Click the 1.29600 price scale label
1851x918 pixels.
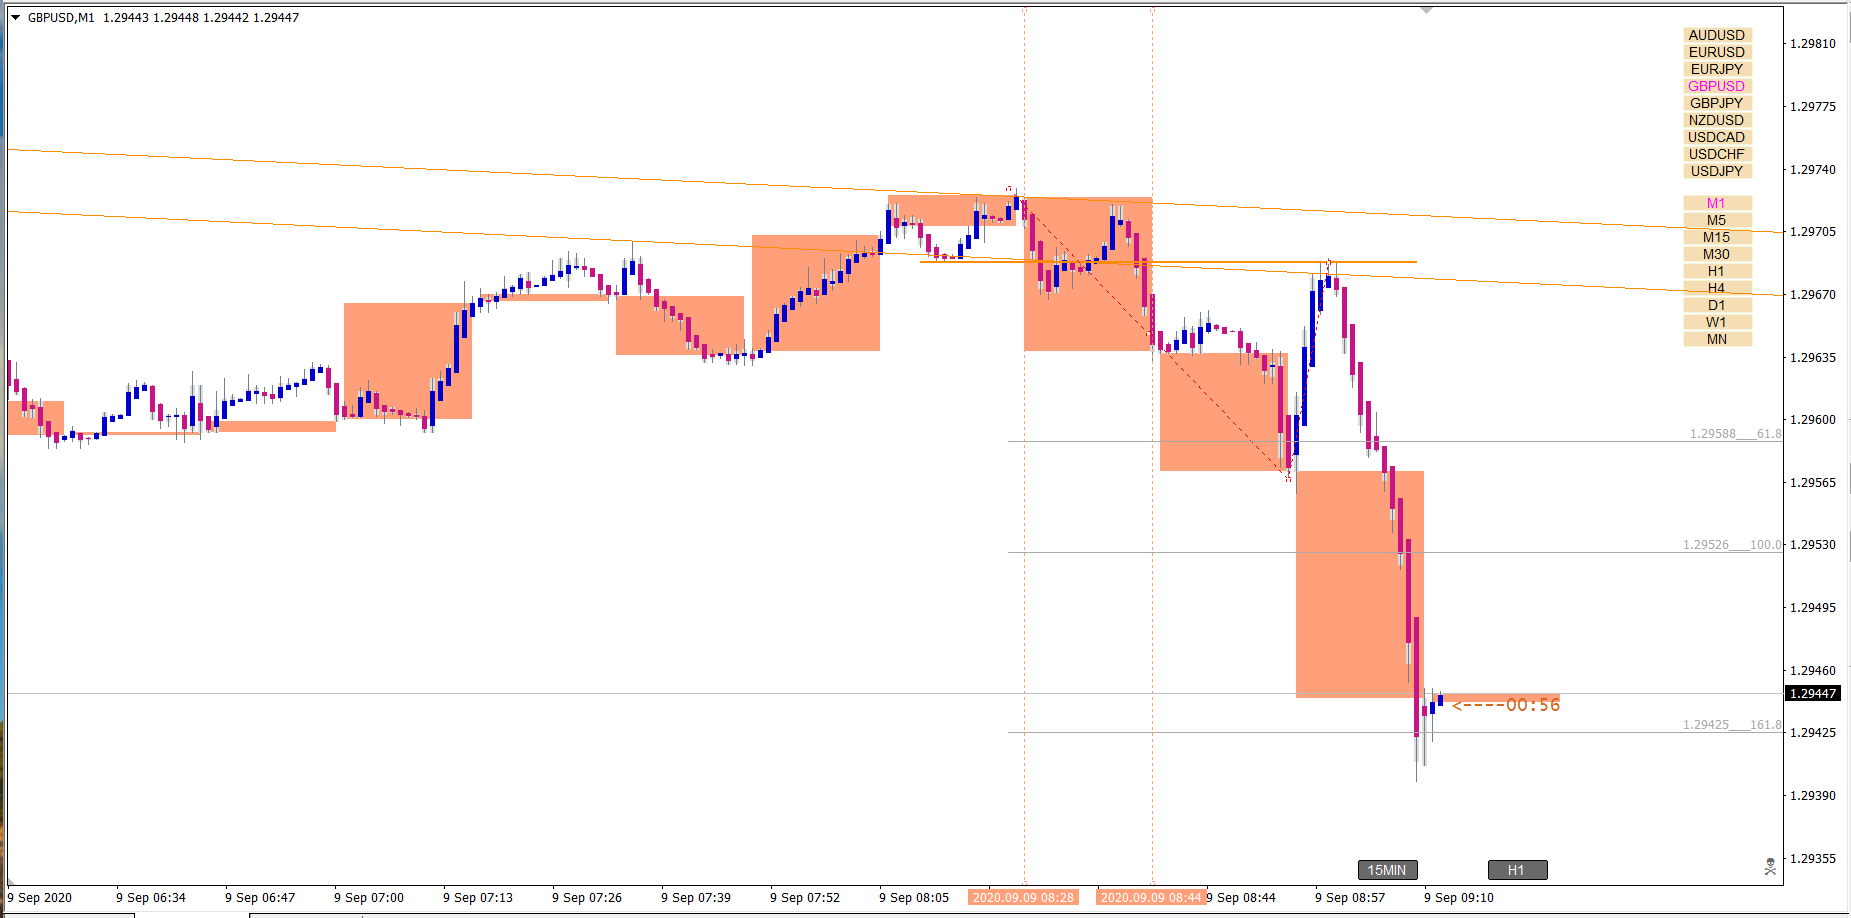(x=1813, y=420)
